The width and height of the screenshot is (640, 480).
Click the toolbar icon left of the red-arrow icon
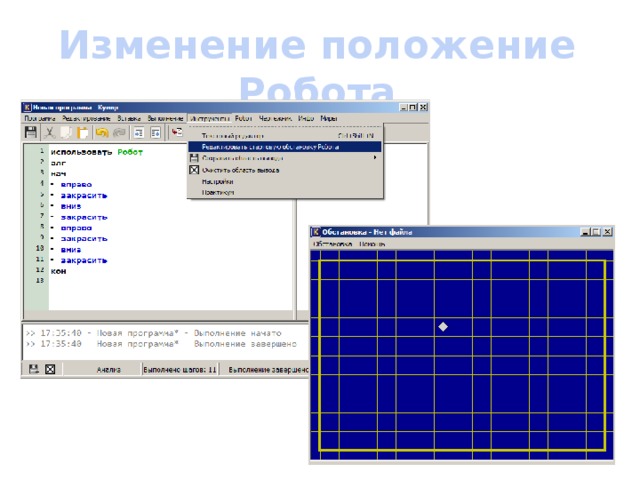coord(156,133)
